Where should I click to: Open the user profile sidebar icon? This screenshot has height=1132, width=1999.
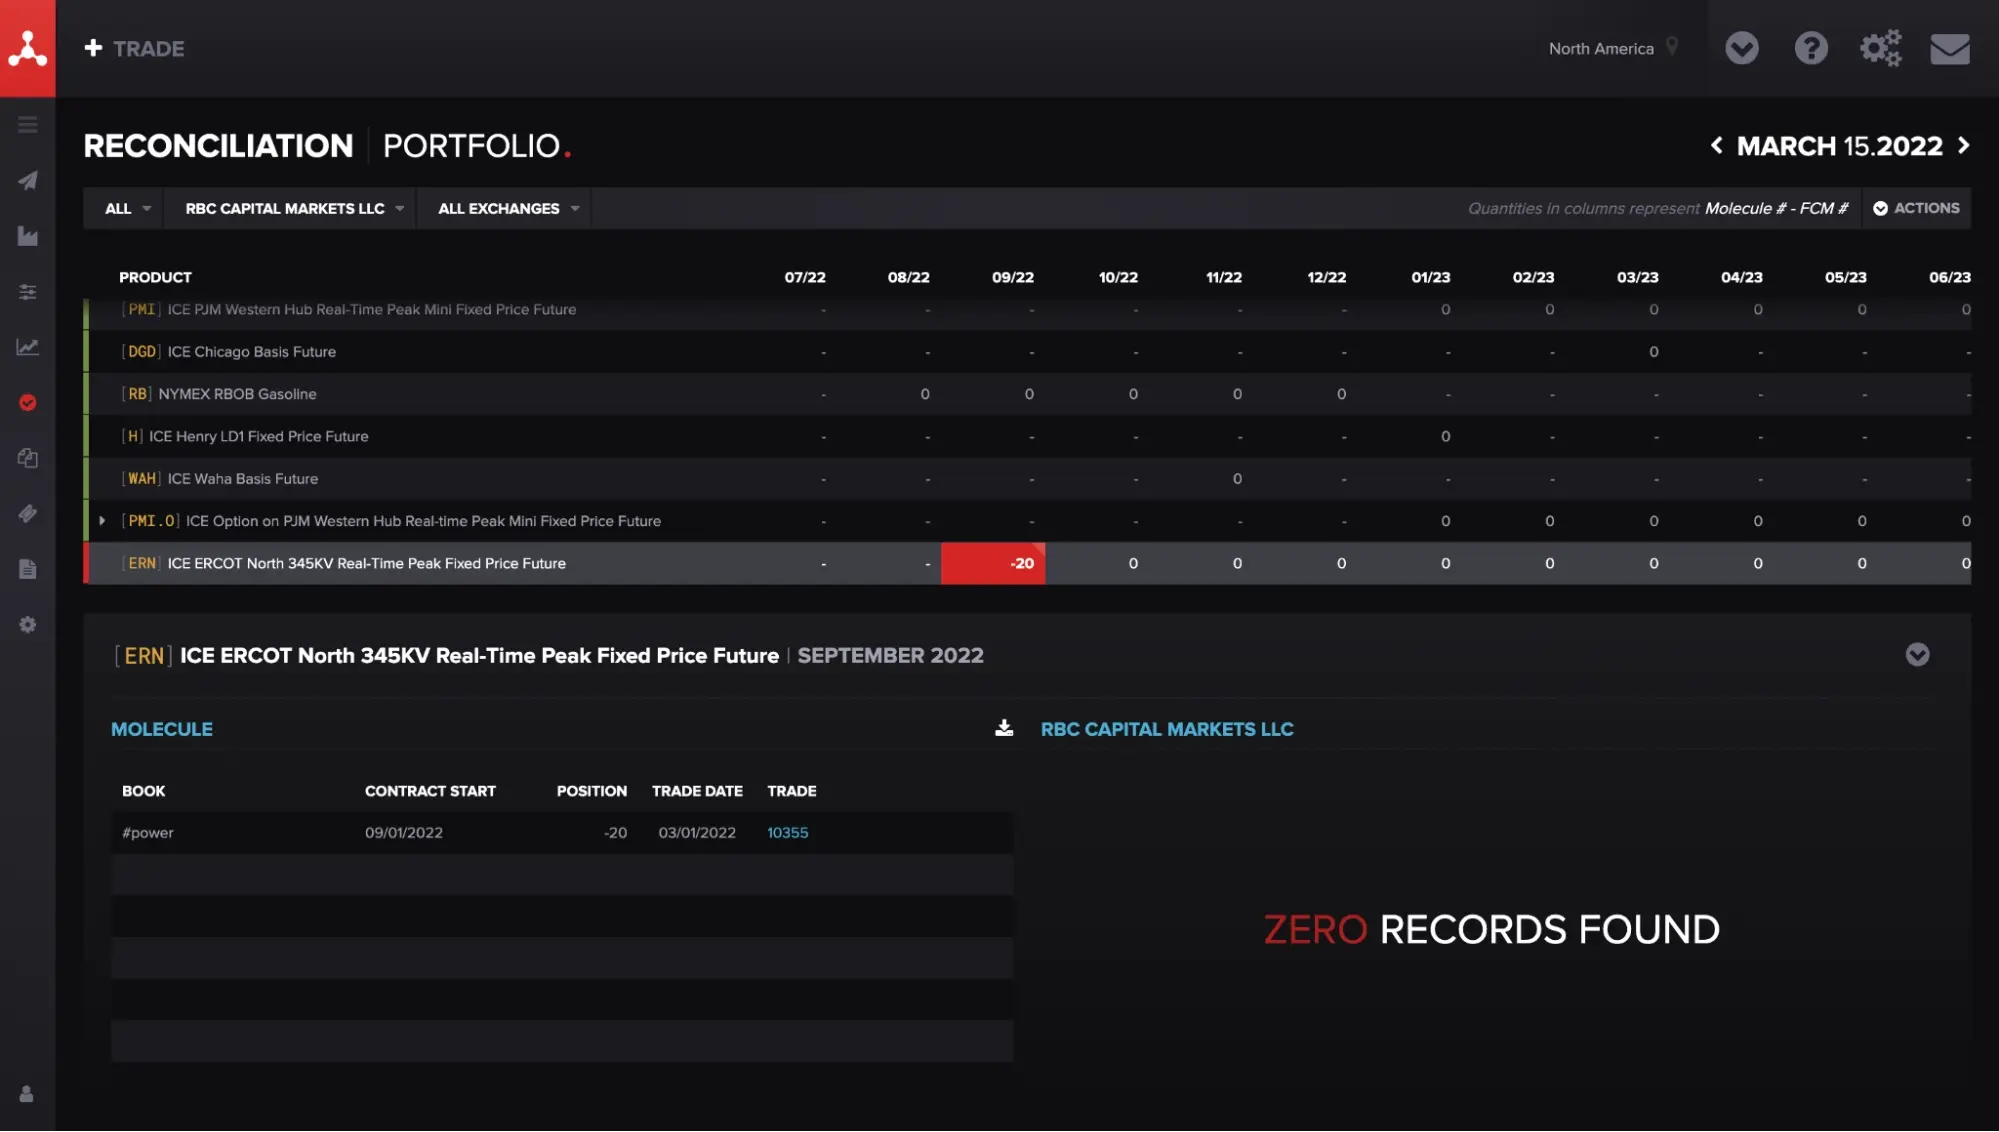pos(27,1094)
